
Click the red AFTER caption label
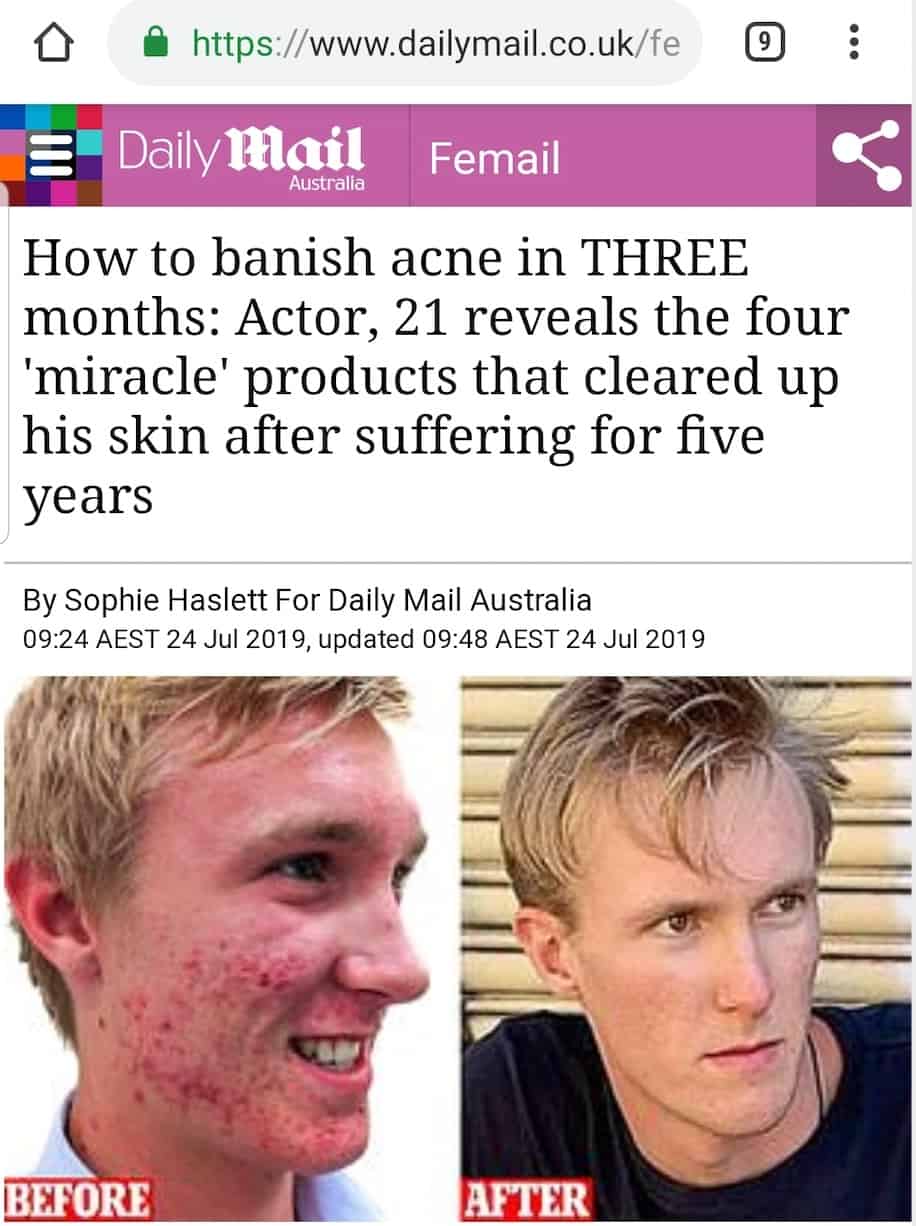(526, 1199)
